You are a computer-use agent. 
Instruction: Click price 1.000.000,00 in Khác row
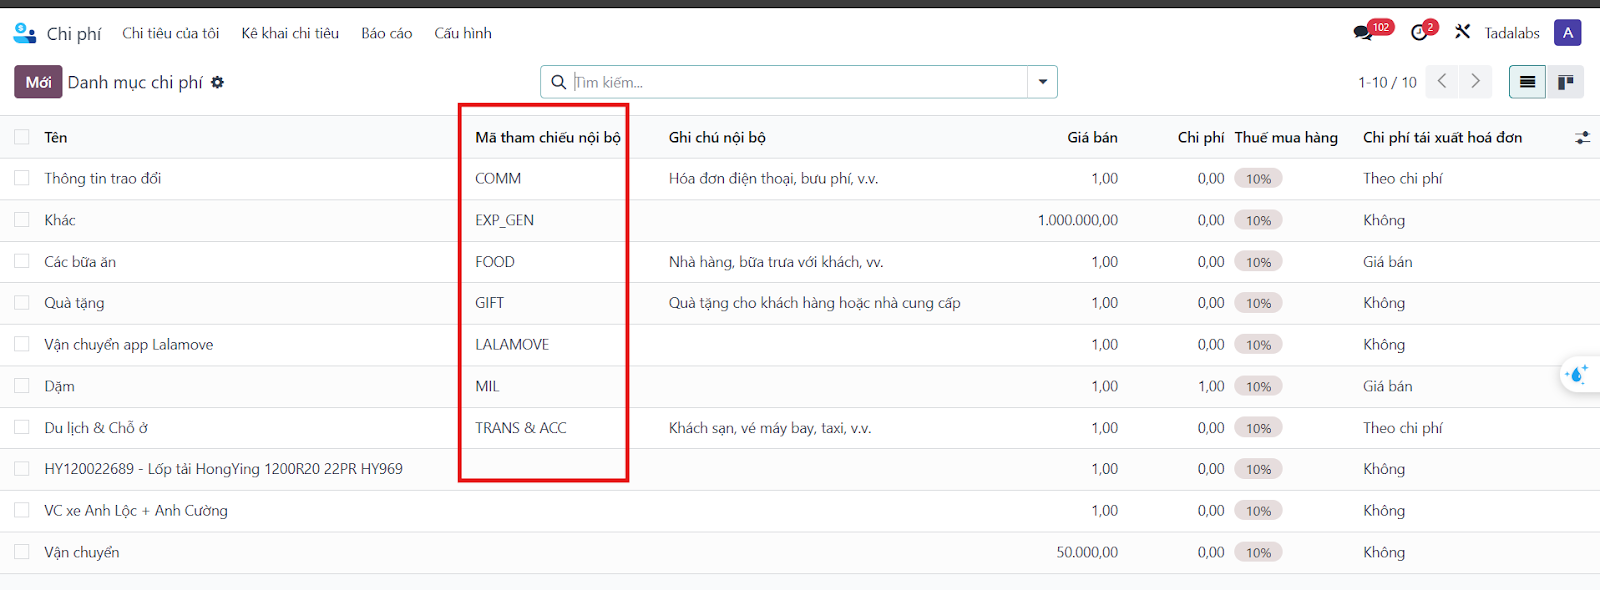click(1078, 220)
